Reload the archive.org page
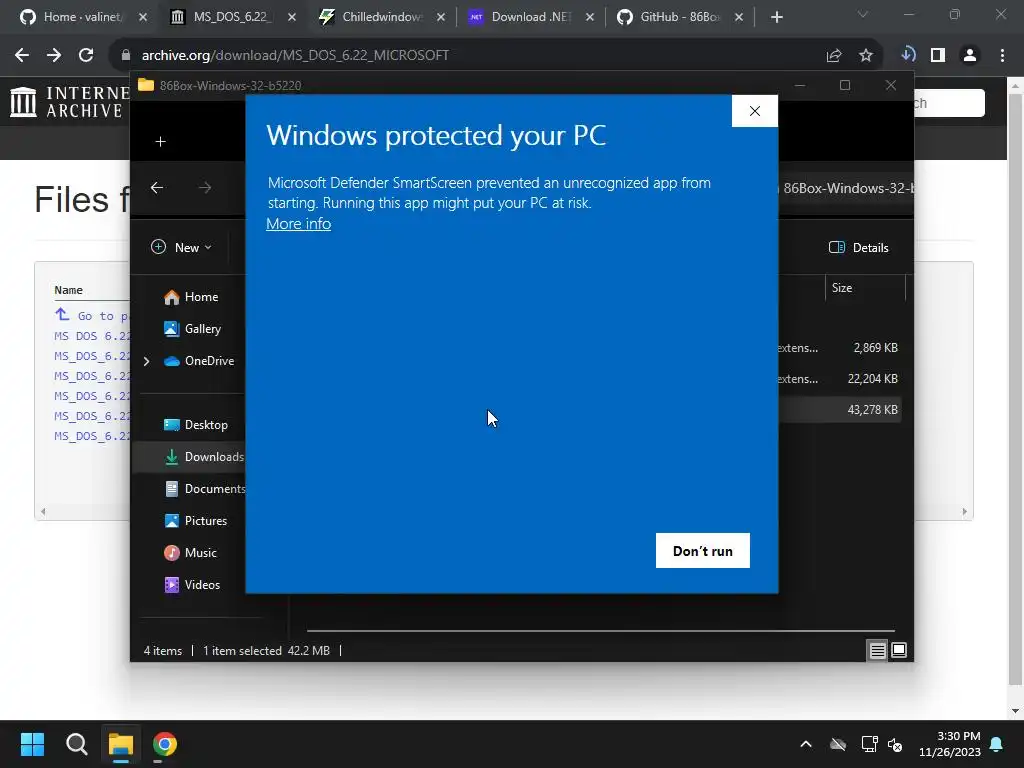The width and height of the screenshot is (1024, 768). 86,56
